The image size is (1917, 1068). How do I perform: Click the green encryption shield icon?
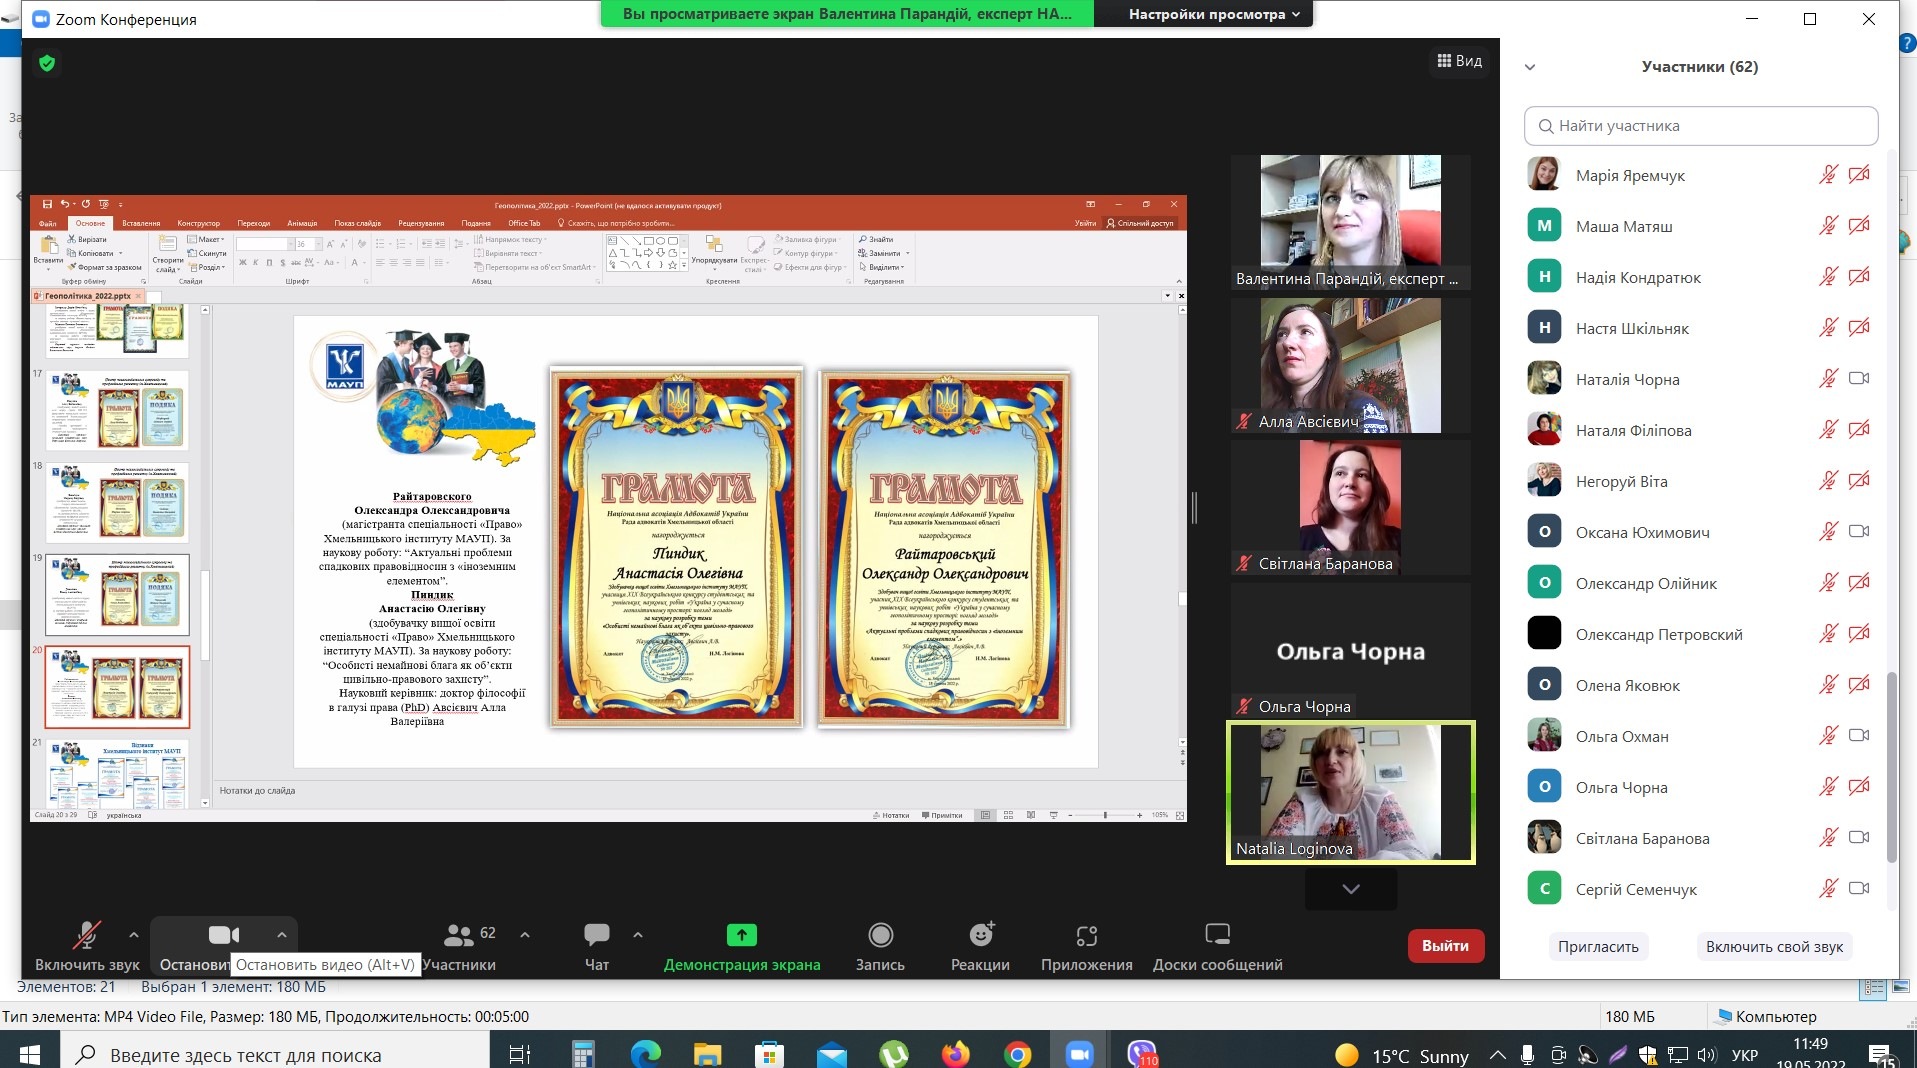pos(47,64)
